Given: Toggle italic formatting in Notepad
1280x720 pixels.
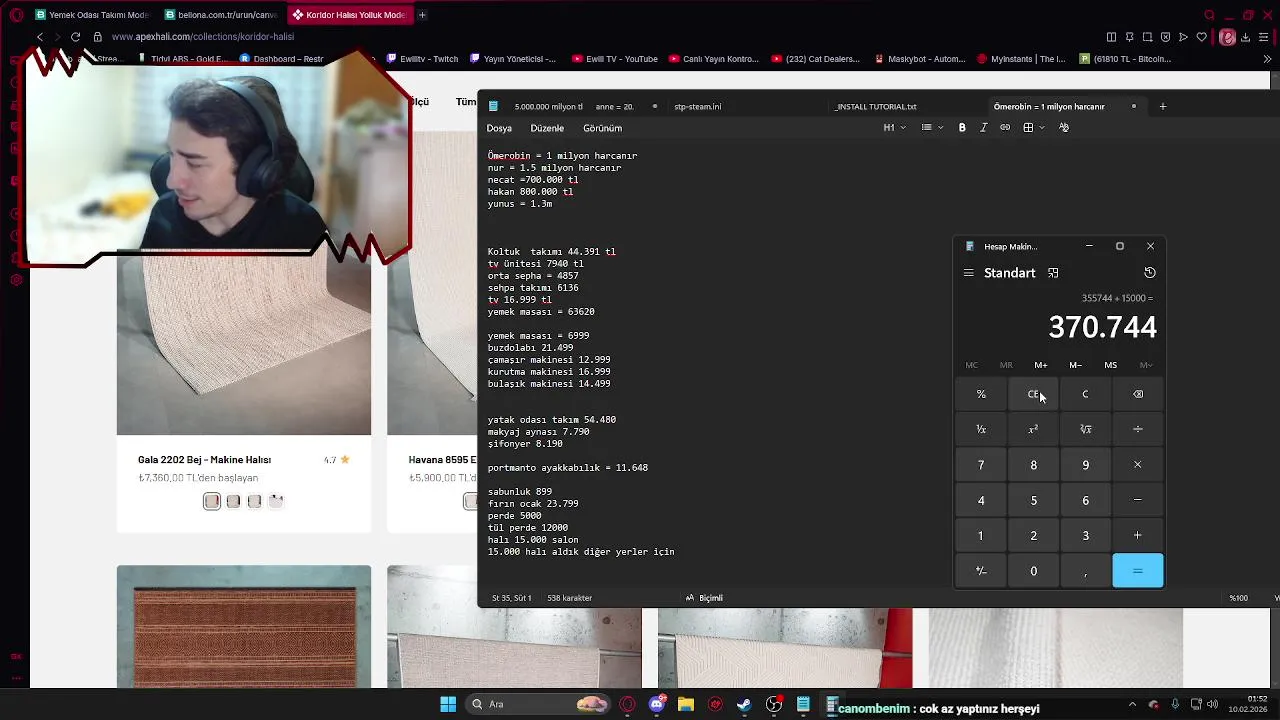Looking at the screenshot, I should [983, 127].
